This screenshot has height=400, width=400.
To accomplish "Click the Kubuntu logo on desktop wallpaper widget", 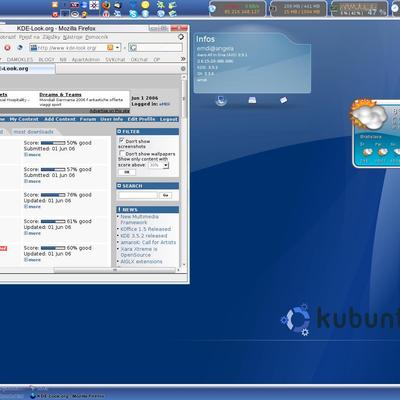I will coord(295,319).
